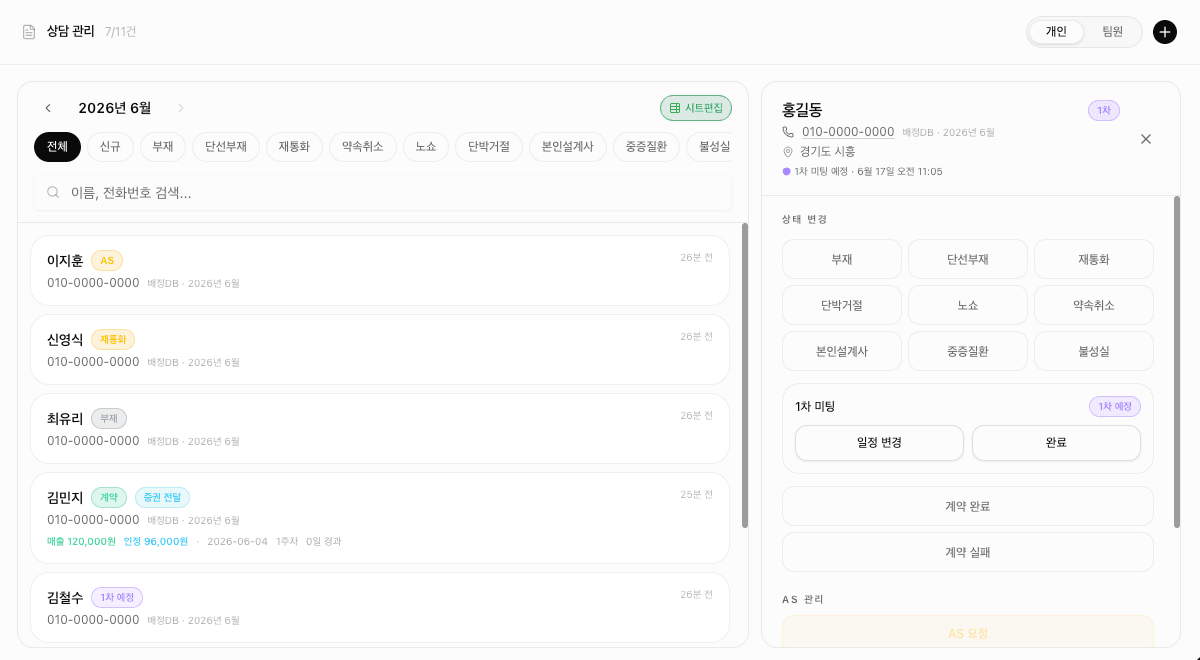Set status to 재통화 in detail panel

[1094, 259]
